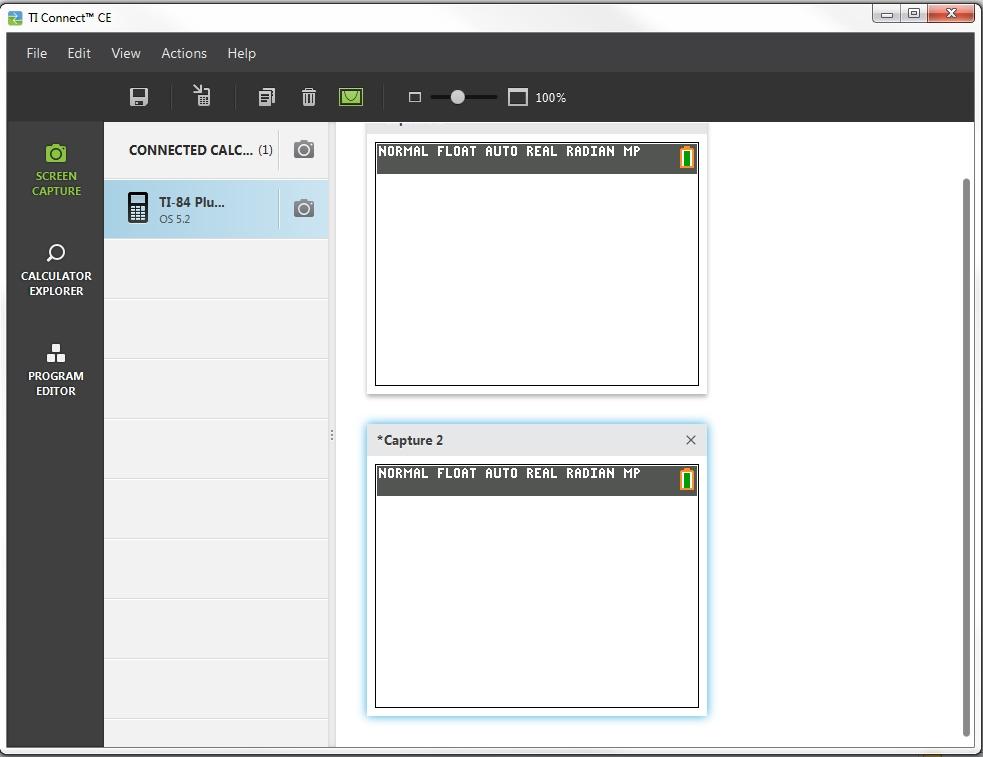Close the TI Connect CE window
The image size is (983, 757).
tap(951, 14)
